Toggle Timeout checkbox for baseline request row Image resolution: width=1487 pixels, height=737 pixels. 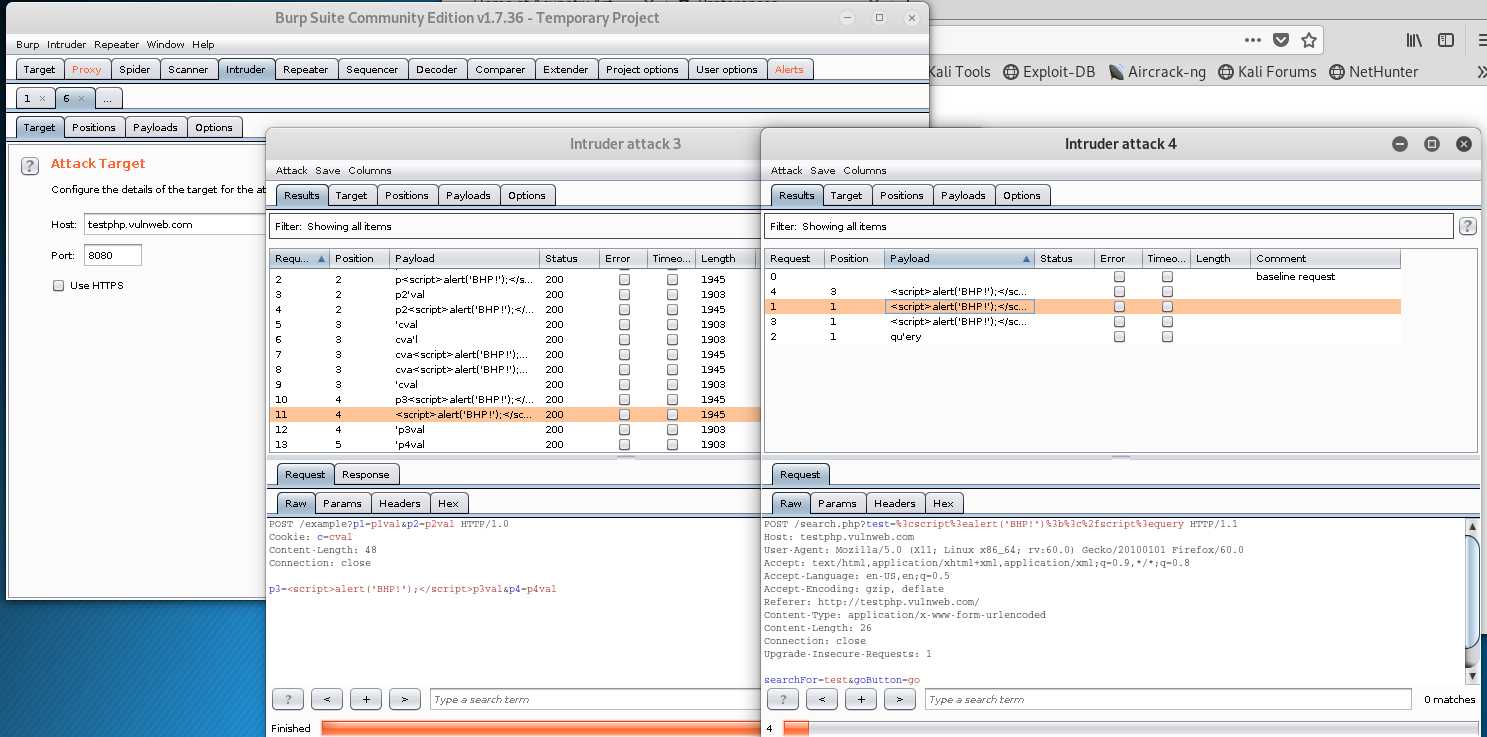(x=1167, y=277)
